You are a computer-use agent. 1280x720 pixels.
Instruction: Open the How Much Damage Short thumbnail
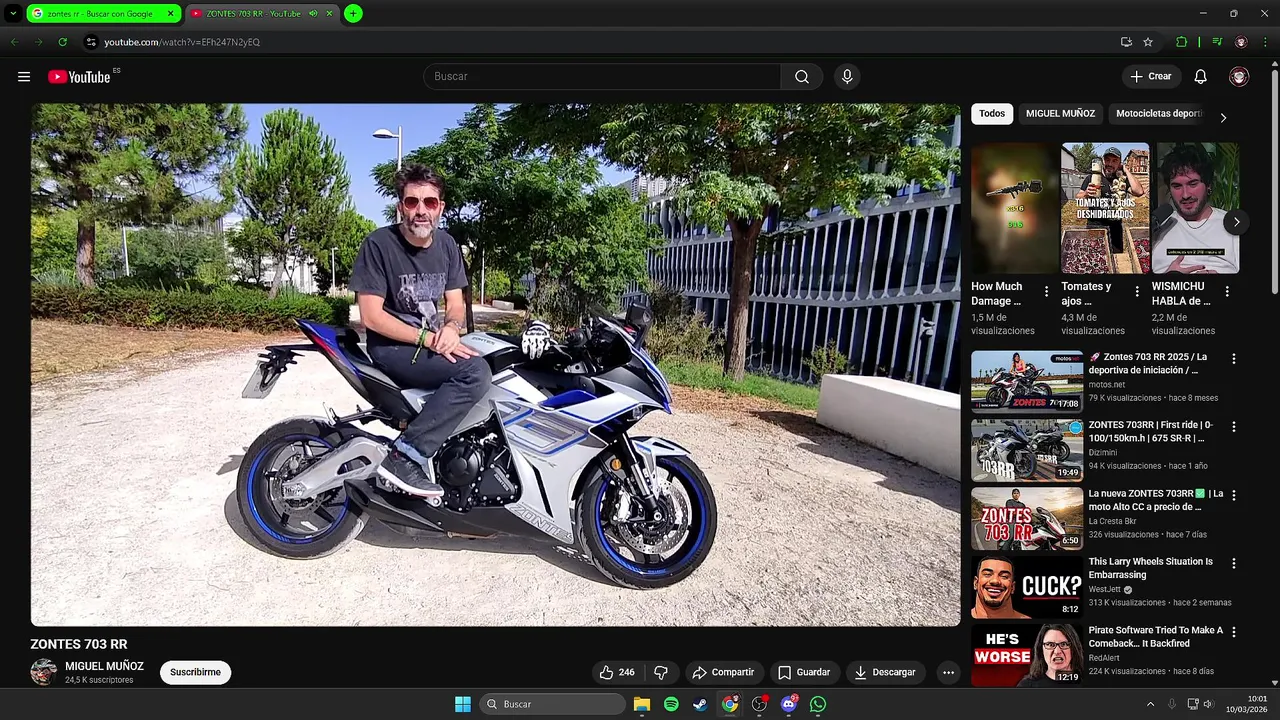[x=1015, y=208]
